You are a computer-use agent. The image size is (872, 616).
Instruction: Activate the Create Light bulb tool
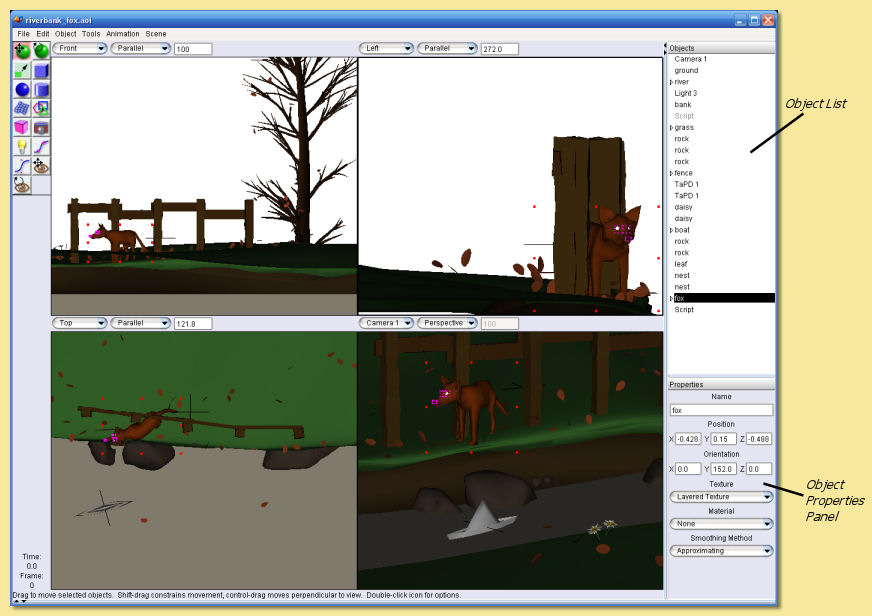pos(22,146)
